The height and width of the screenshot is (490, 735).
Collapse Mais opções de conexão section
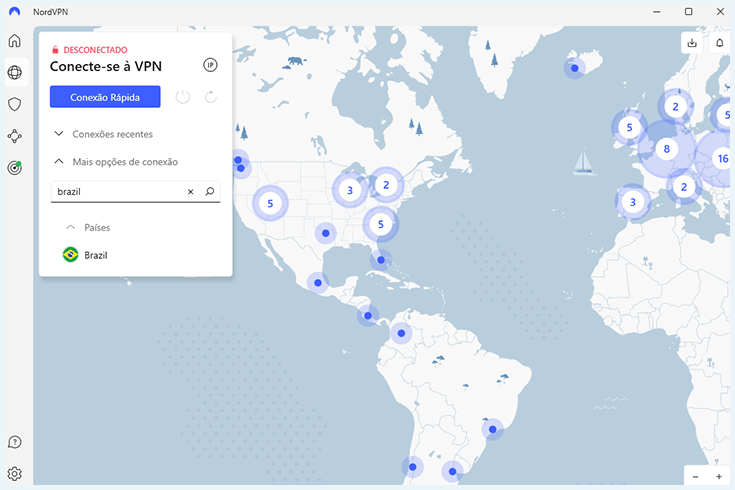(x=116, y=162)
